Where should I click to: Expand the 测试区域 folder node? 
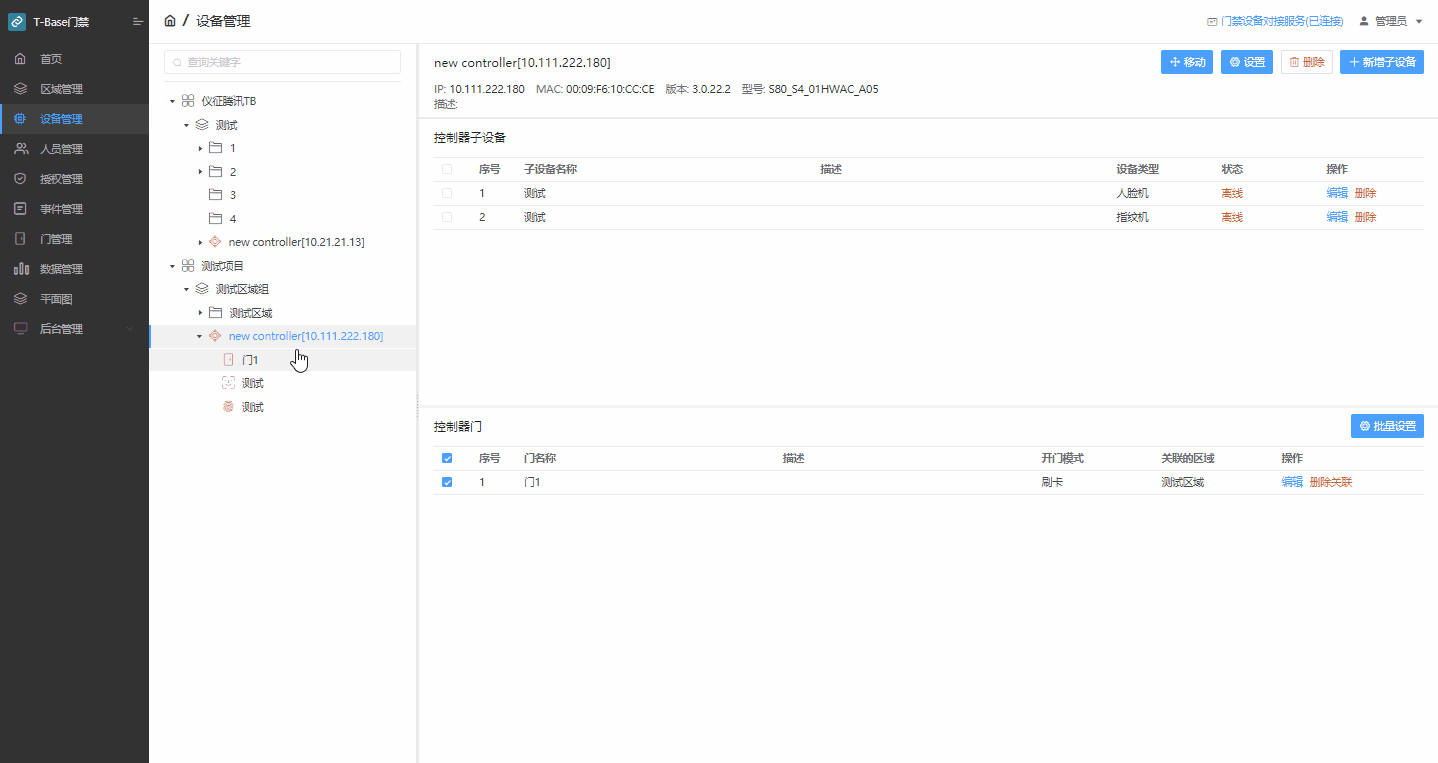pos(200,313)
